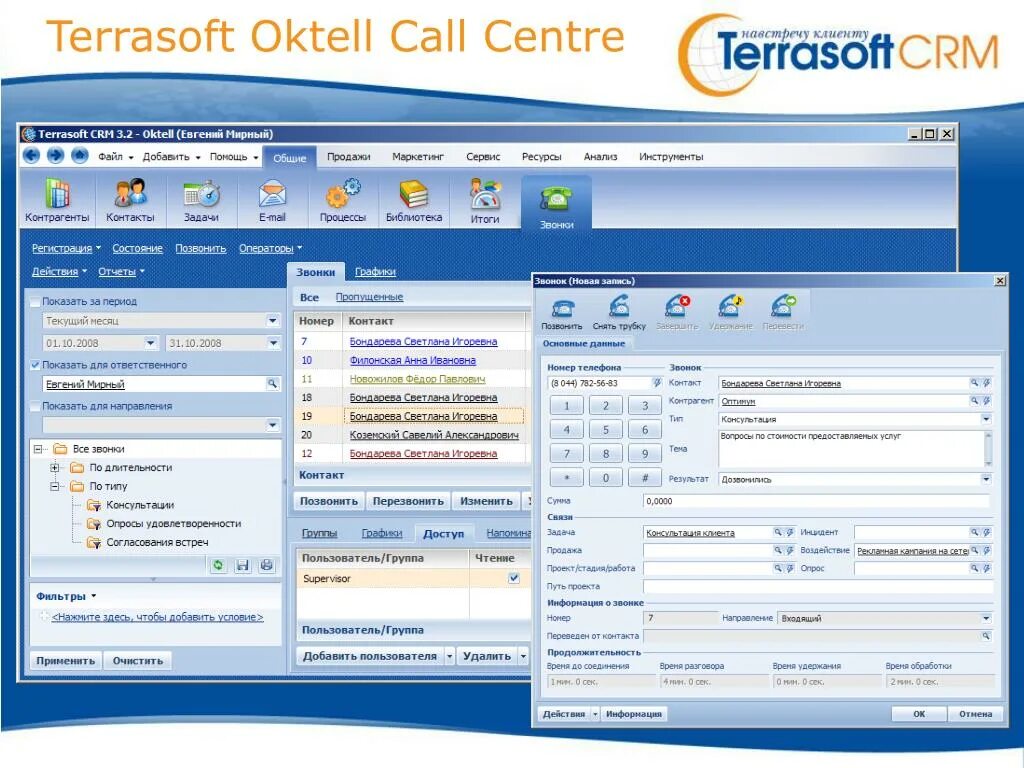Click the Изменить button
1024x768 pixels.
486,501
